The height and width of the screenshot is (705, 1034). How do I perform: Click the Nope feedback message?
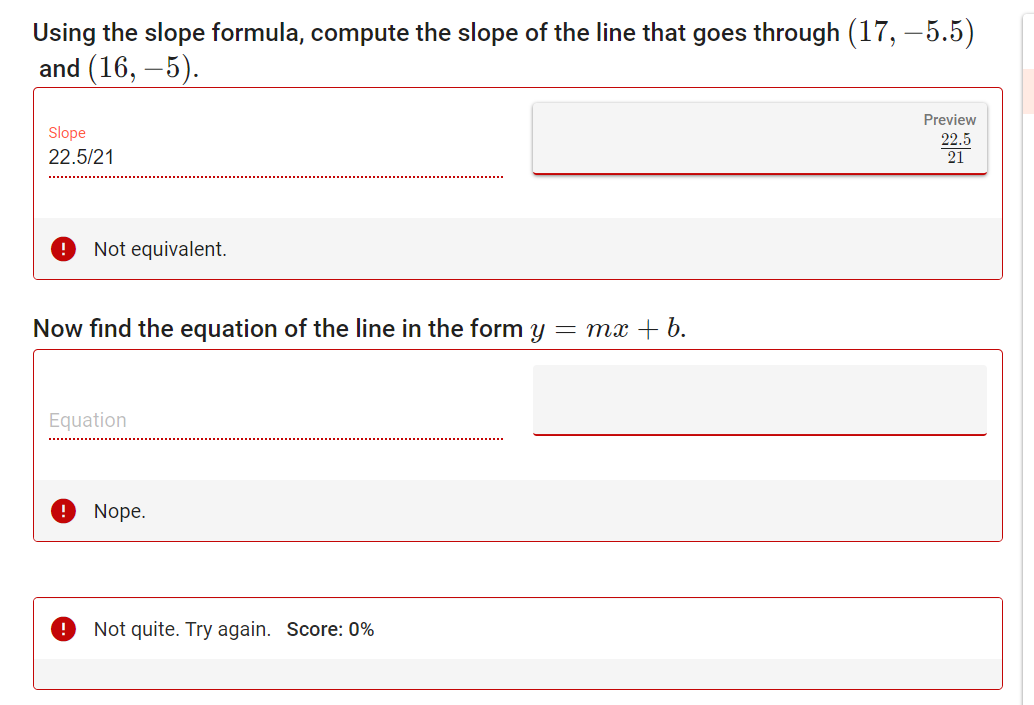[x=119, y=510]
